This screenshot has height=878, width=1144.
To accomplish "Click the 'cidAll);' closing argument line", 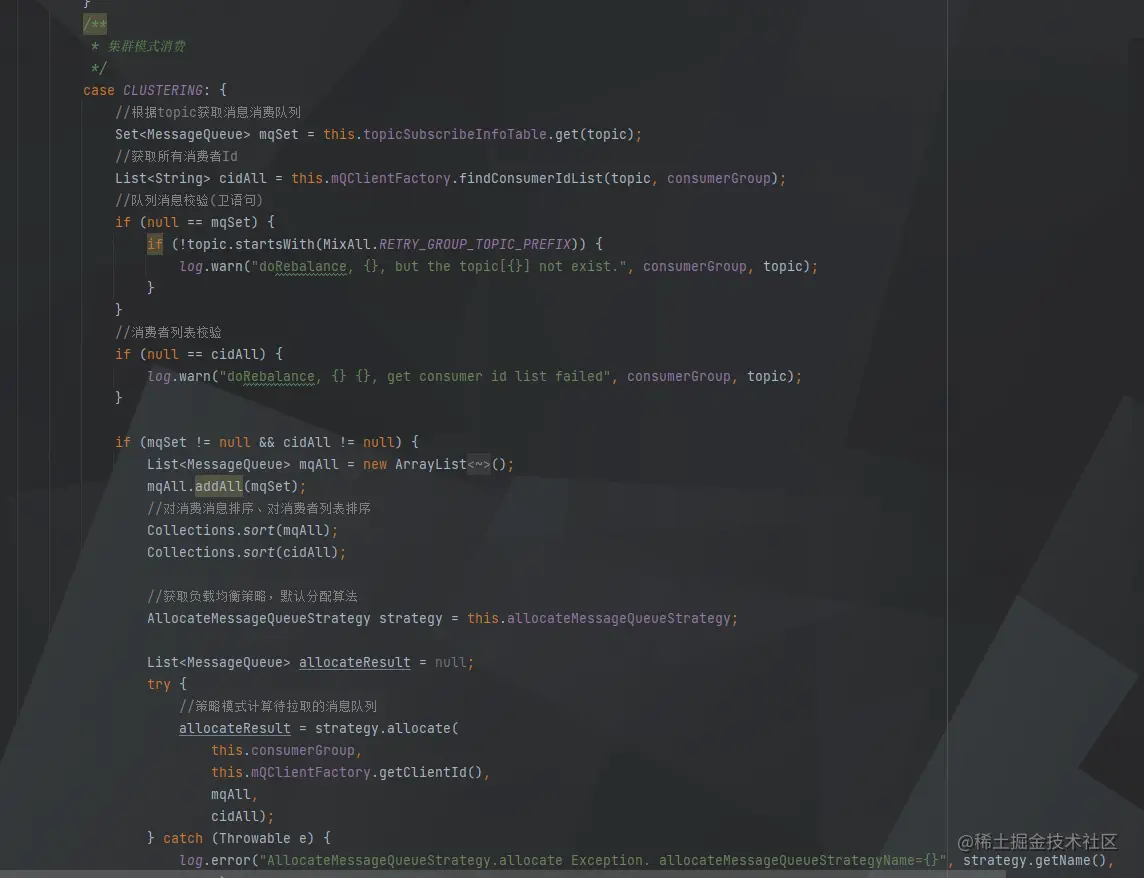I will (x=242, y=816).
